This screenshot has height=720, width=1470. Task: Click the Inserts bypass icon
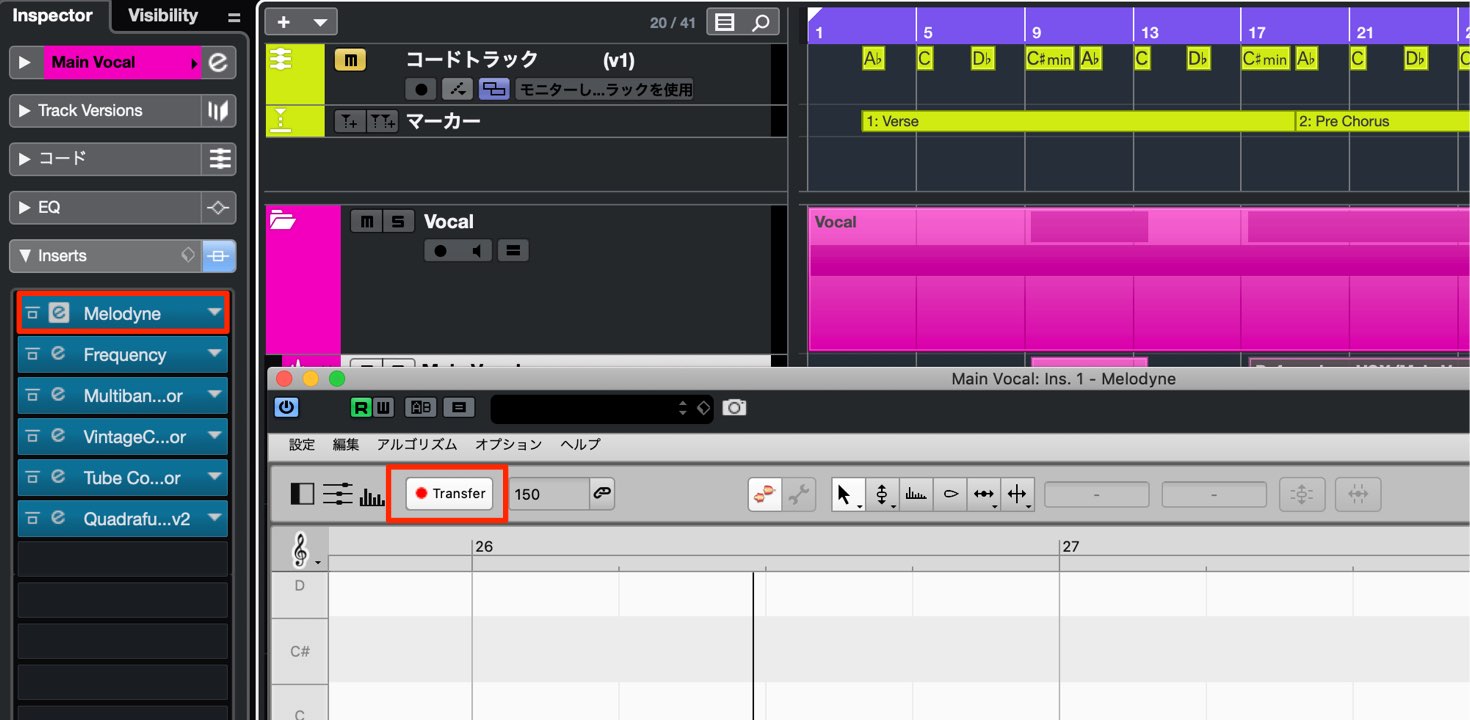(218, 256)
